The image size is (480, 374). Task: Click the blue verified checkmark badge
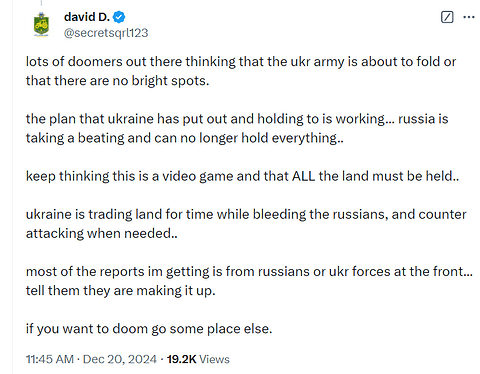[x=119, y=17]
